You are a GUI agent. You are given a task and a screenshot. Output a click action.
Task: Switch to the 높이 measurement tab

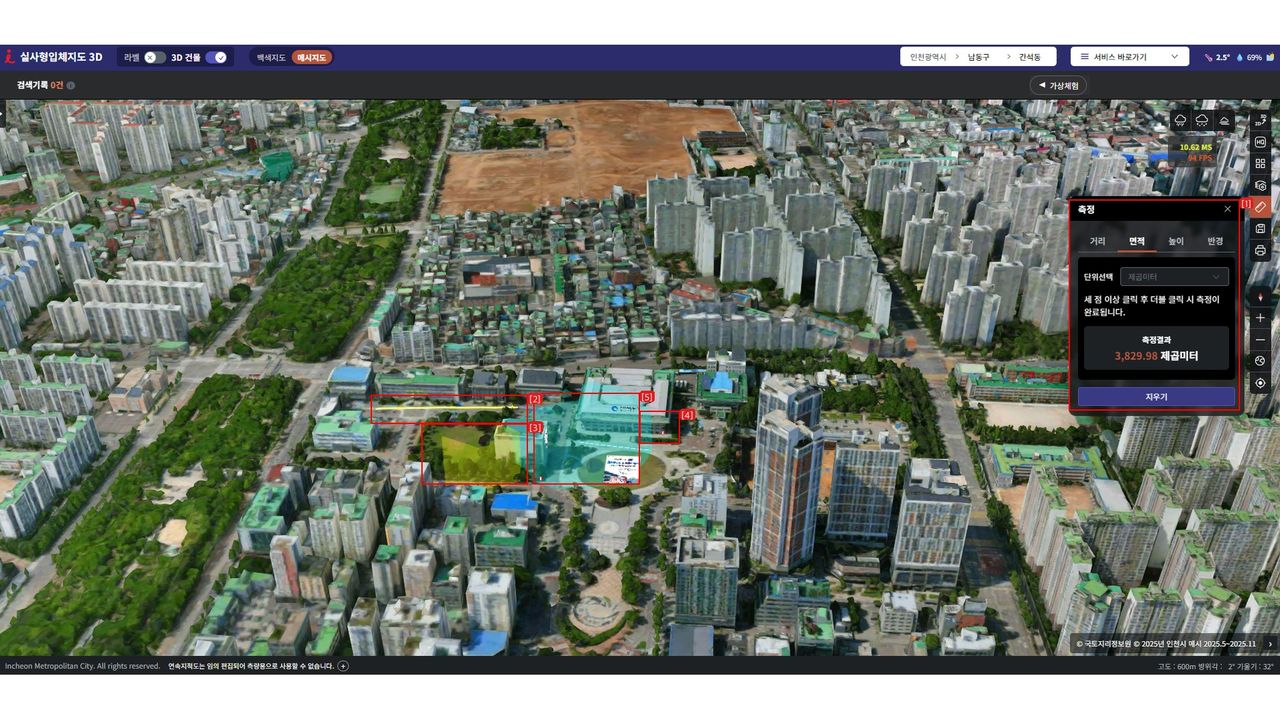1175,241
